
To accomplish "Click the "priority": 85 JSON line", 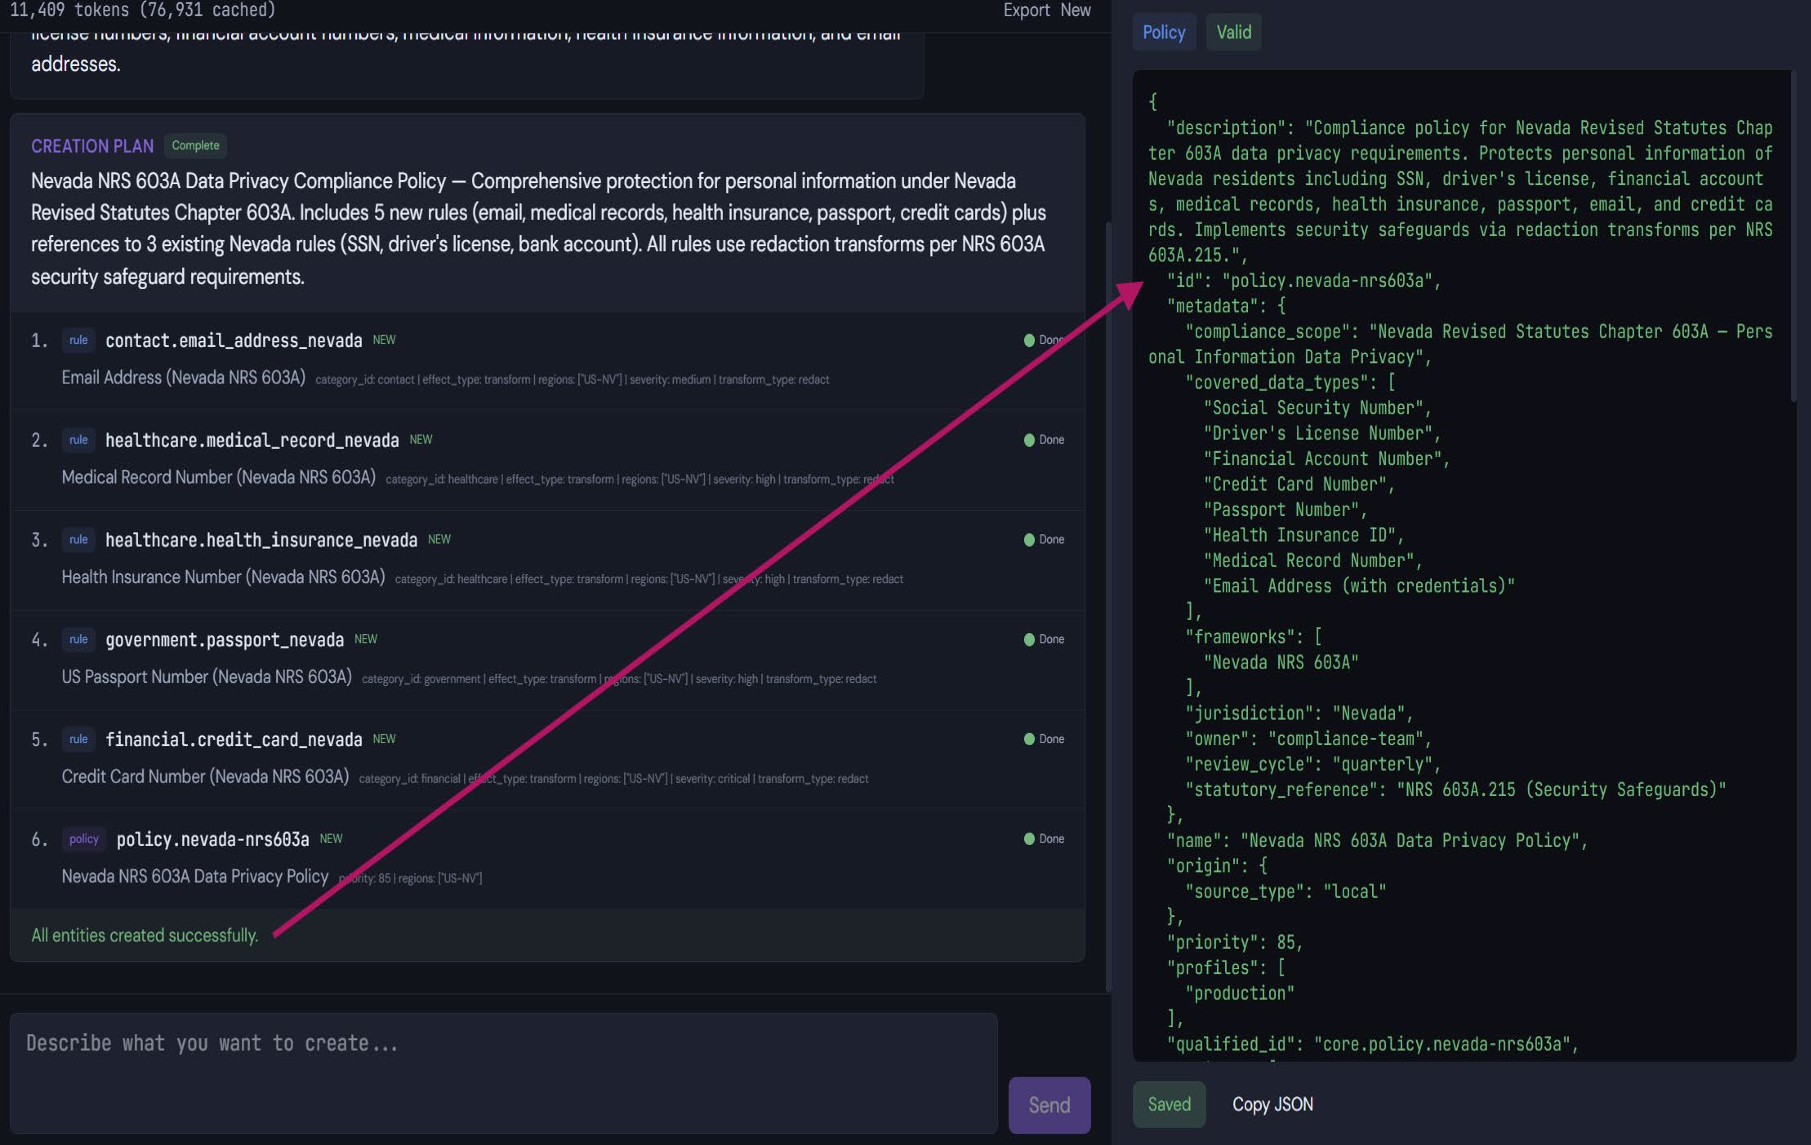I will (x=1235, y=943).
